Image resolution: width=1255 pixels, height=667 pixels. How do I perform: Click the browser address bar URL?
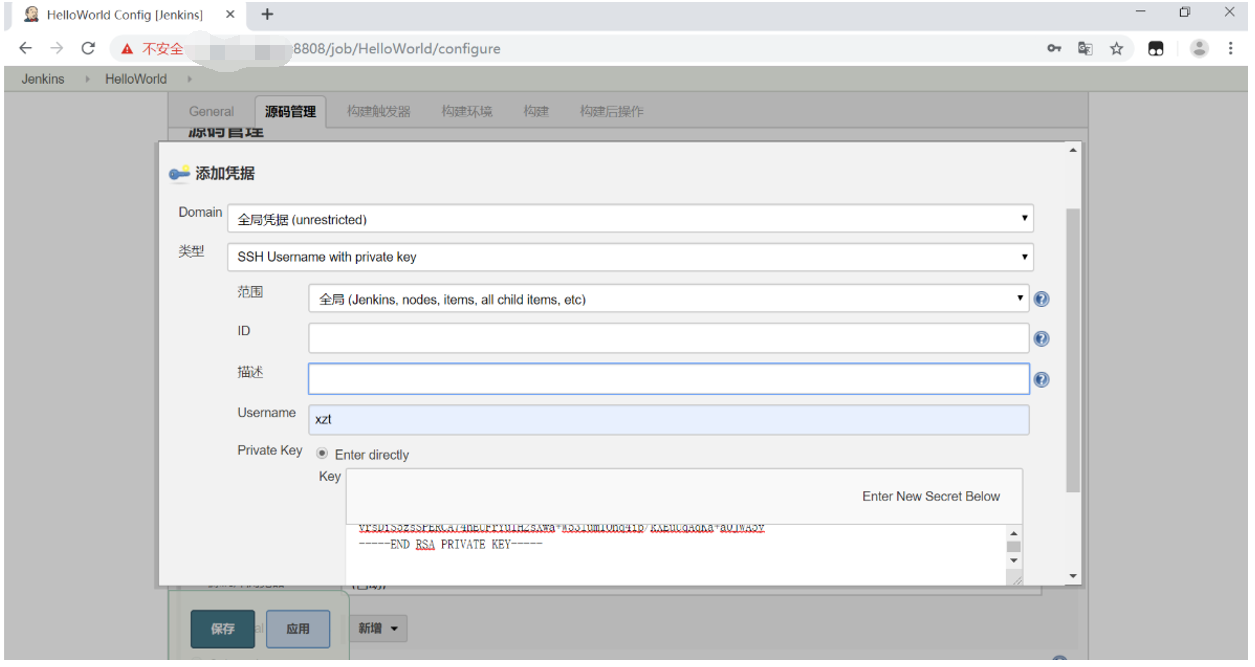[397, 48]
